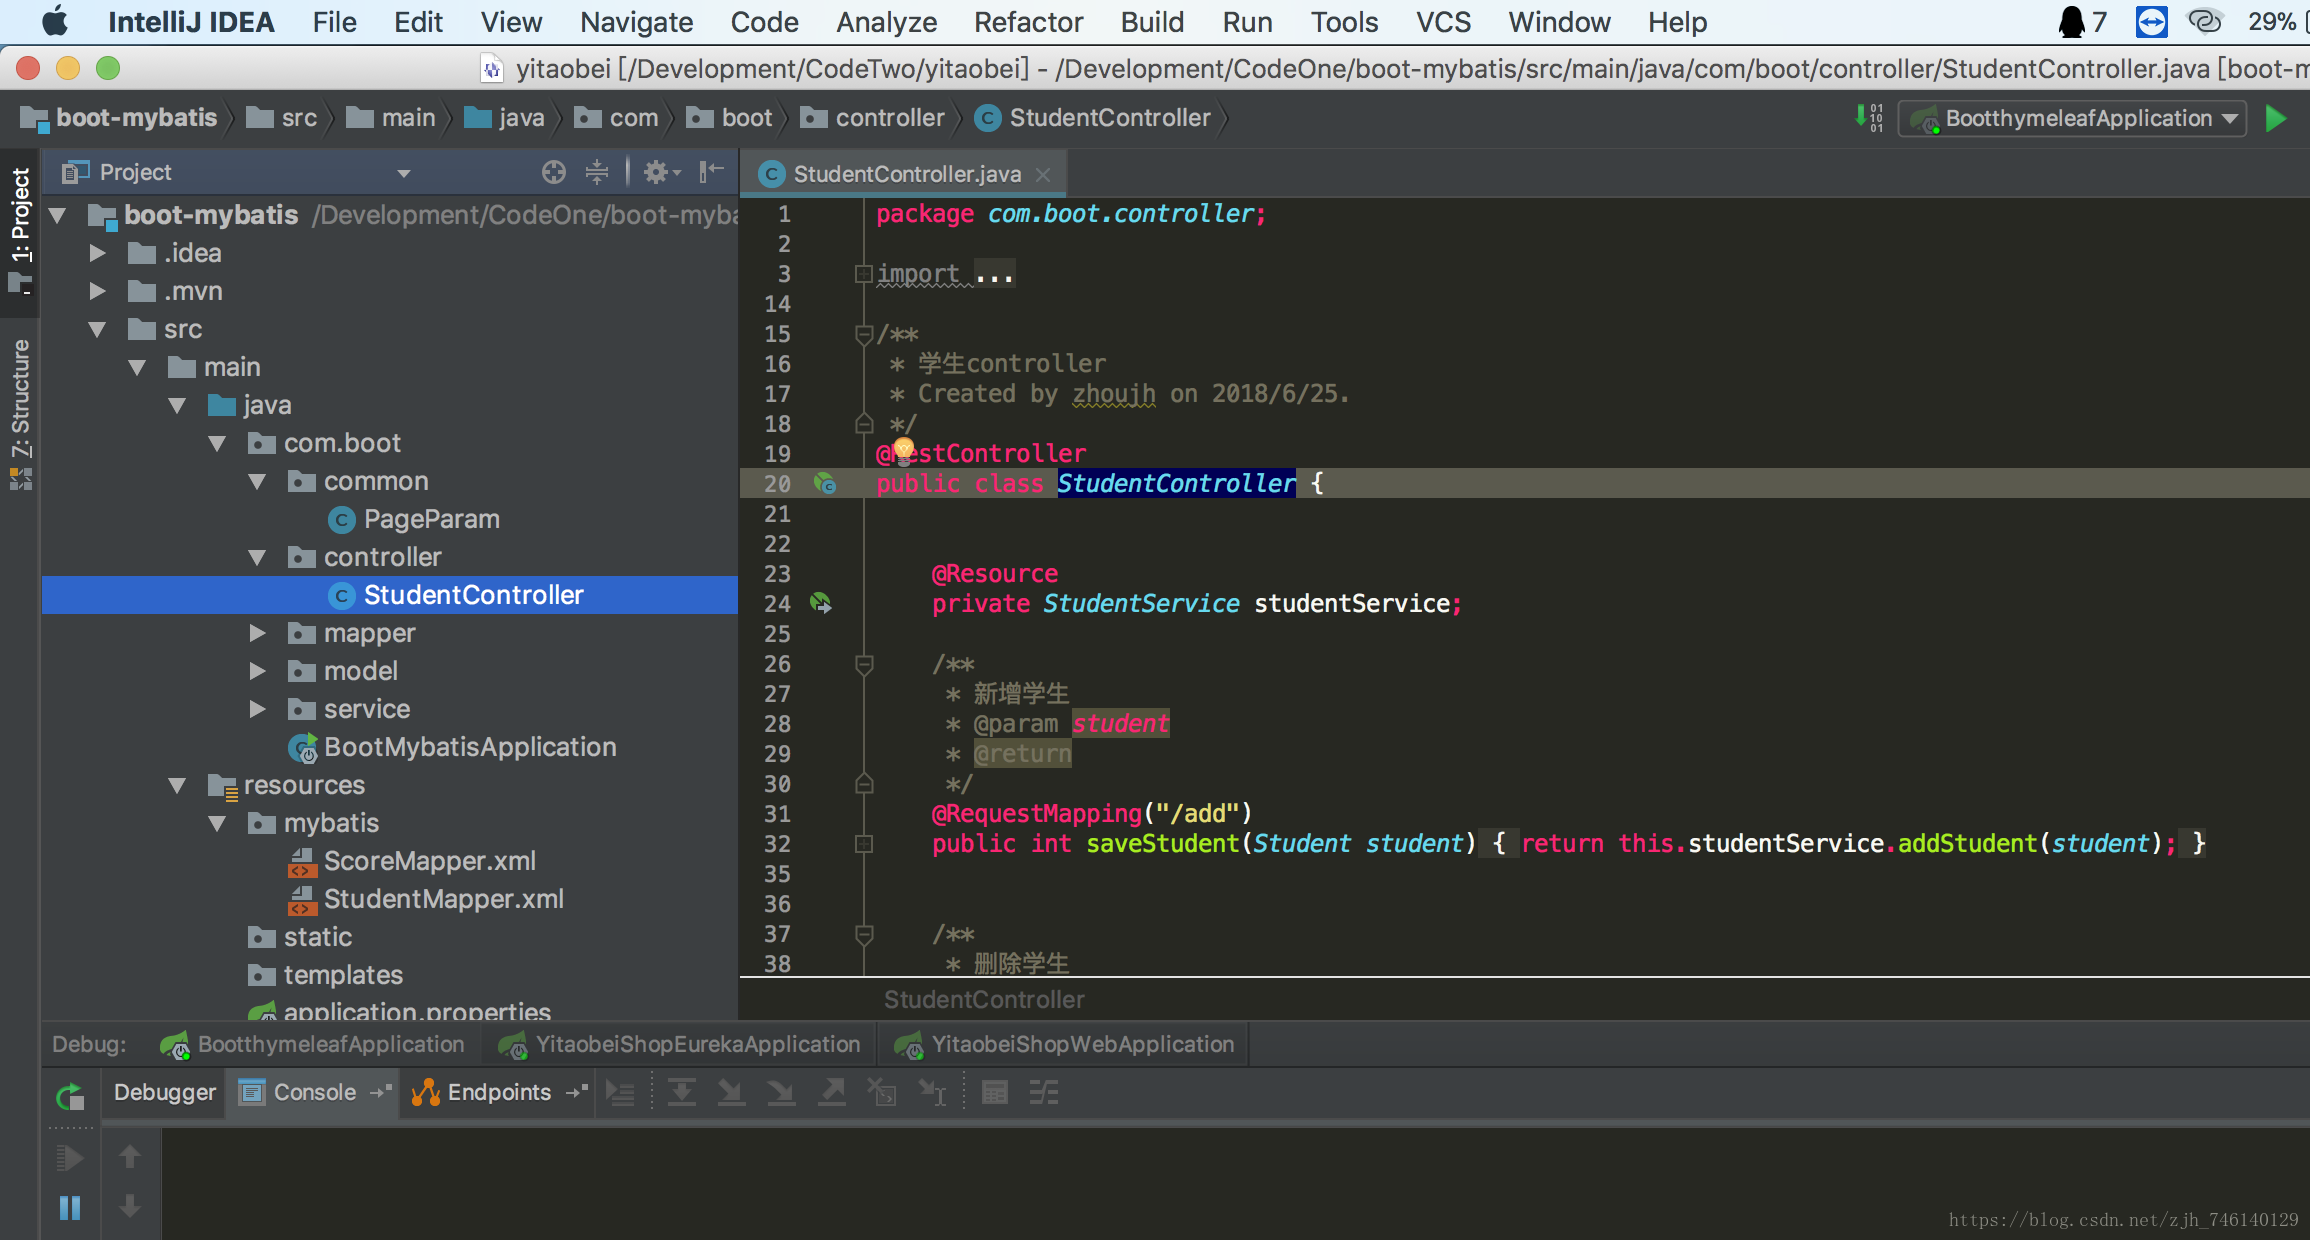Collapse the src folder

(97, 329)
